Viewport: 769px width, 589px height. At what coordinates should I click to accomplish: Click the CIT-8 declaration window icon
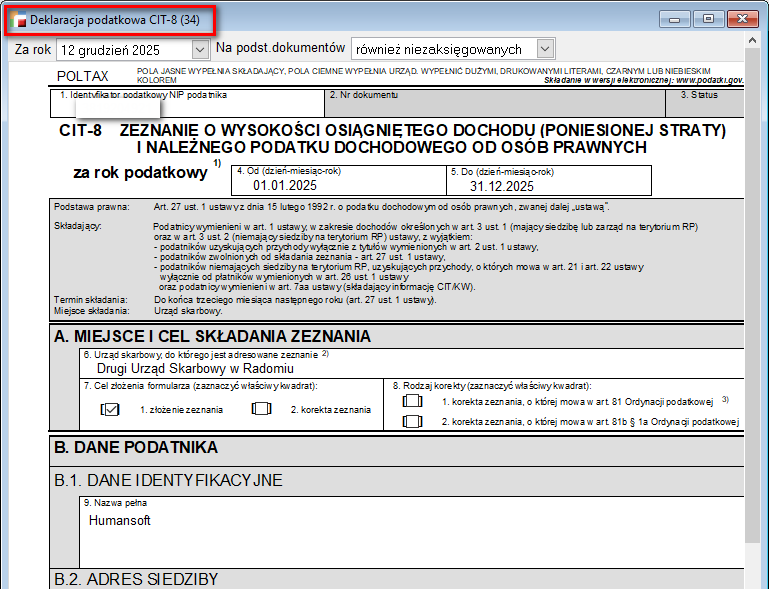tap(18, 19)
